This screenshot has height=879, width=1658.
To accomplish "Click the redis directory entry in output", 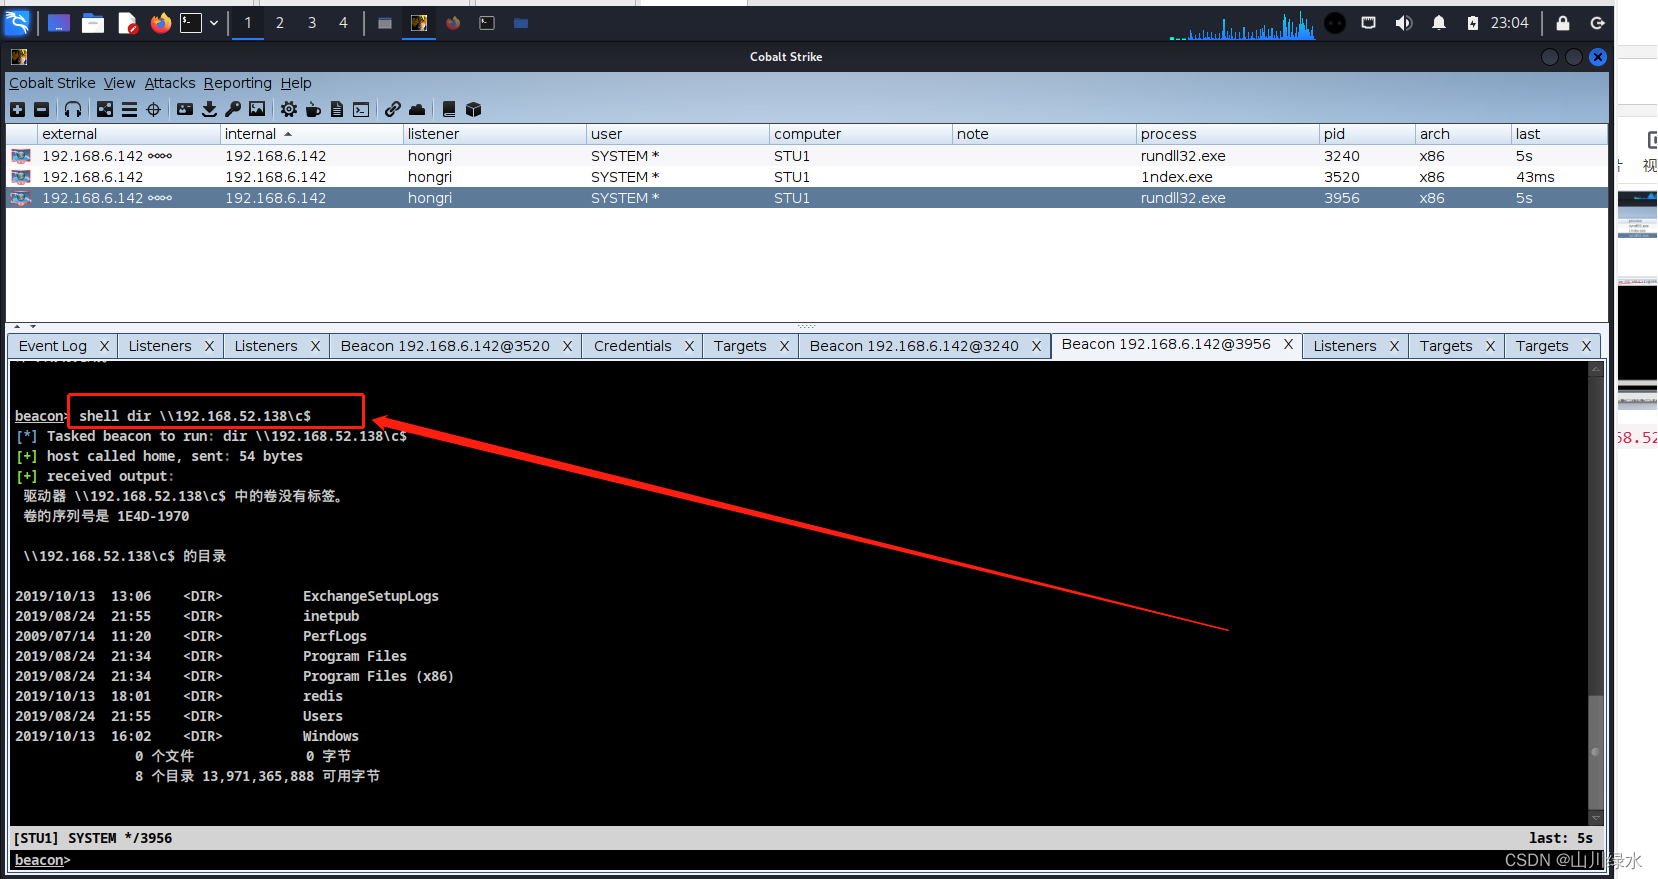I will pyautogui.click(x=323, y=696).
